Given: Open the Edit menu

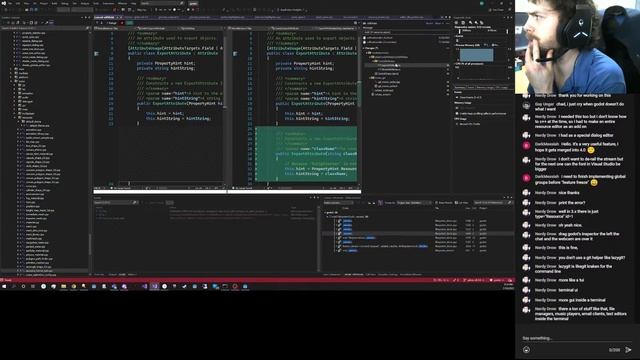Looking at the screenshot, I should tap(18, 3).
